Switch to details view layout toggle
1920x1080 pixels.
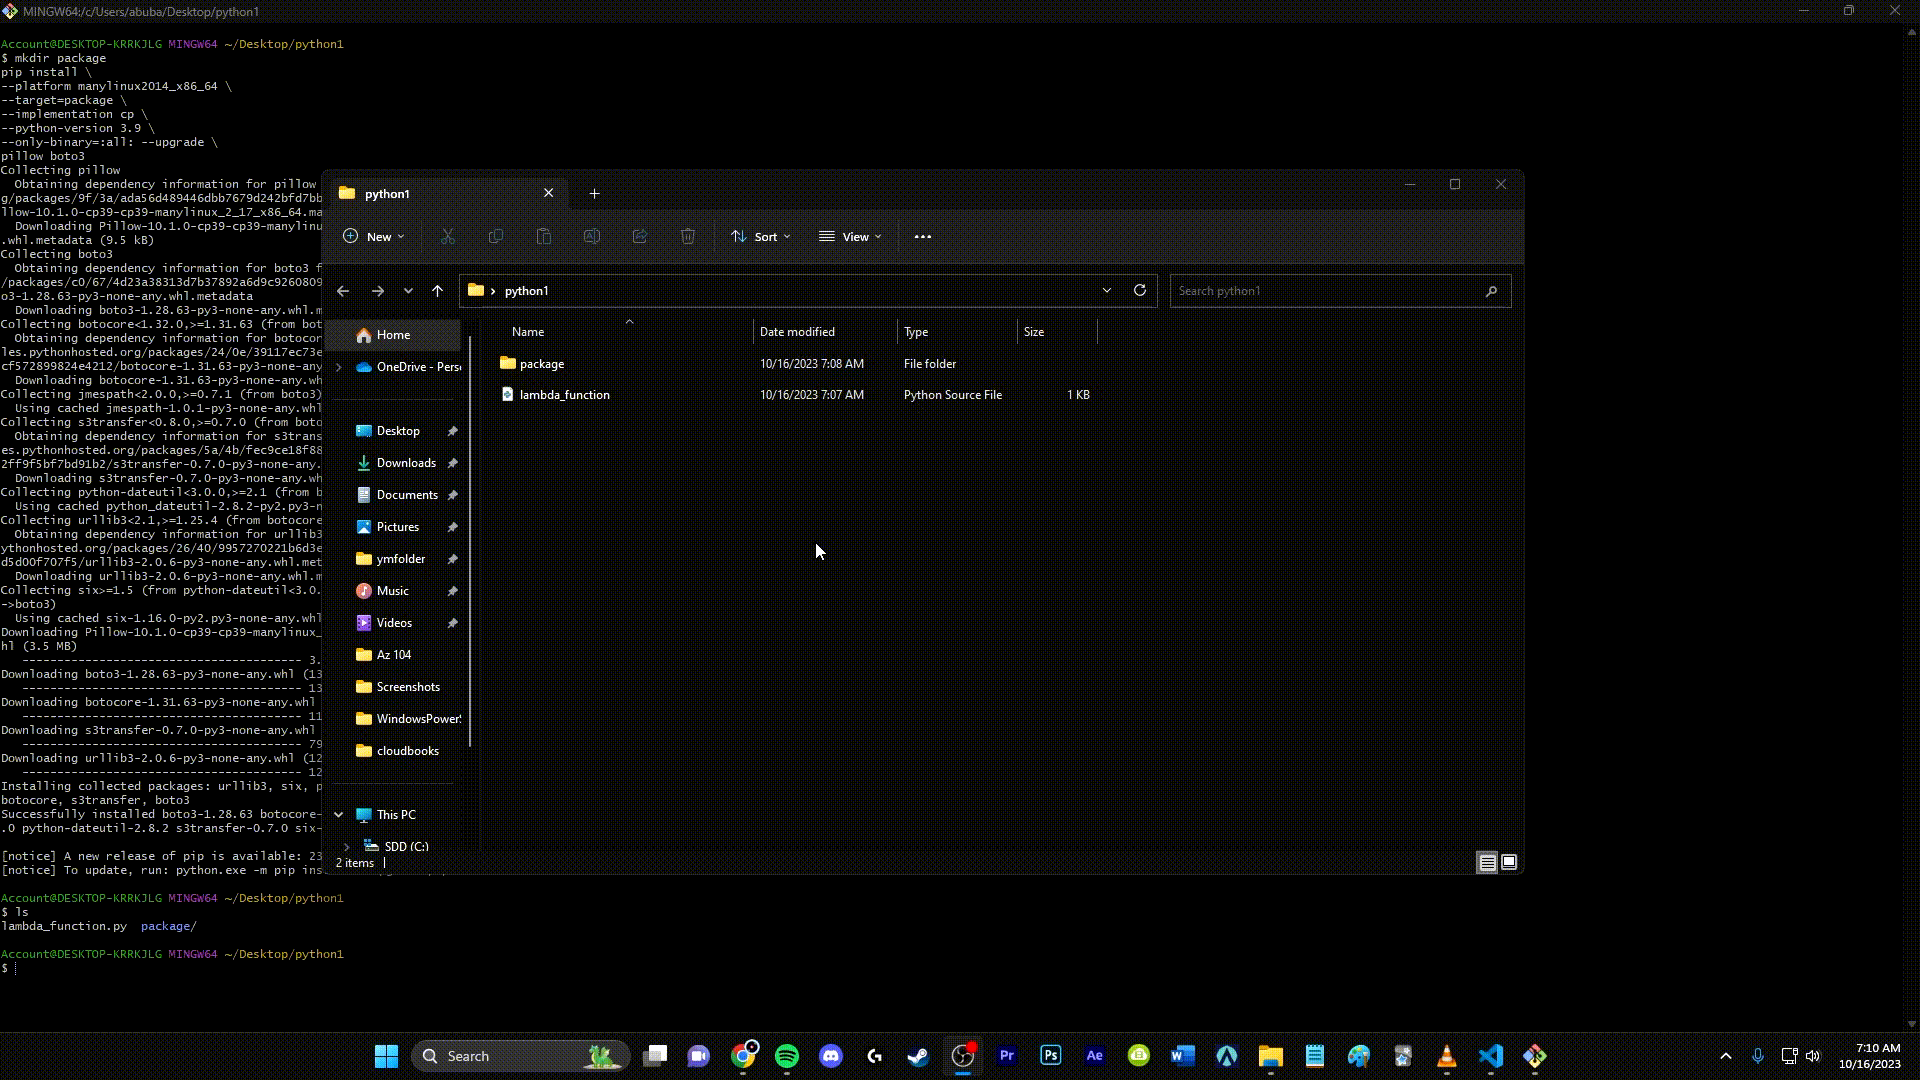click(1487, 863)
